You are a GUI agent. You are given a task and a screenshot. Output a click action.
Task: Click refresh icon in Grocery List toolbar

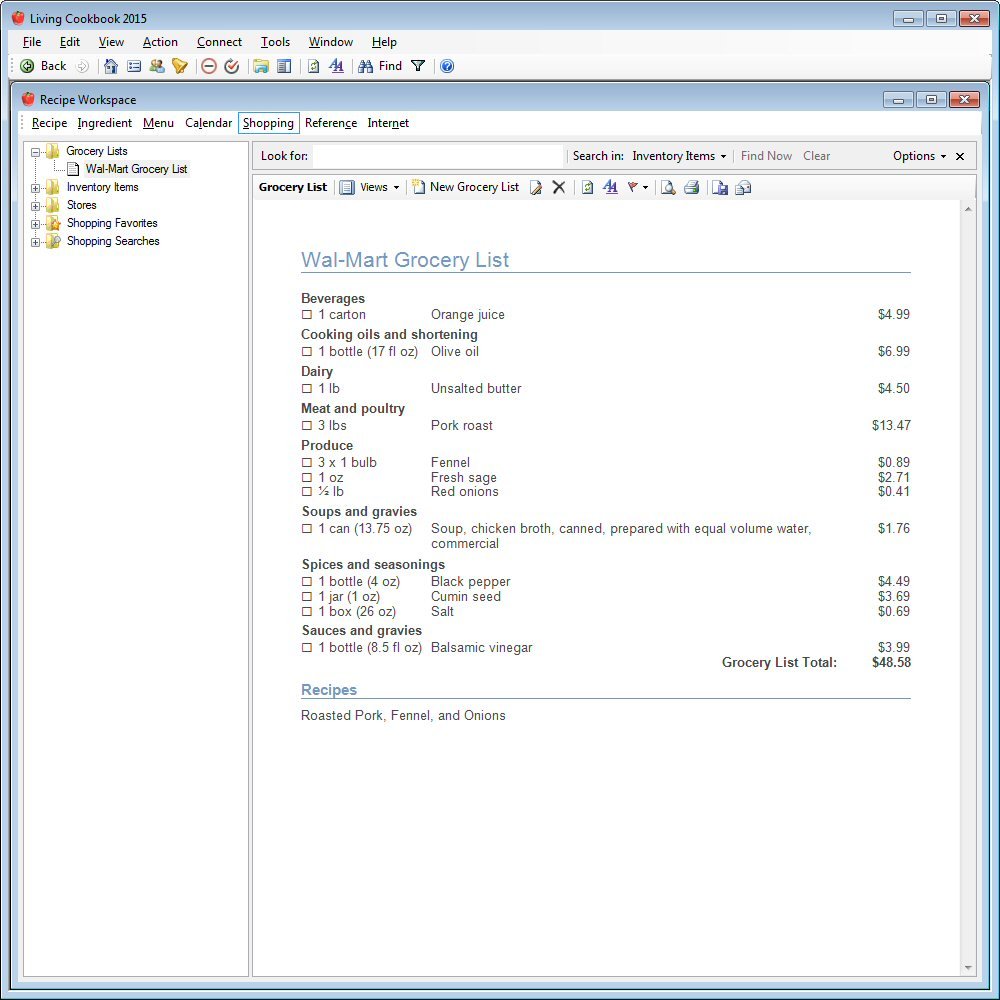point(587,187)
